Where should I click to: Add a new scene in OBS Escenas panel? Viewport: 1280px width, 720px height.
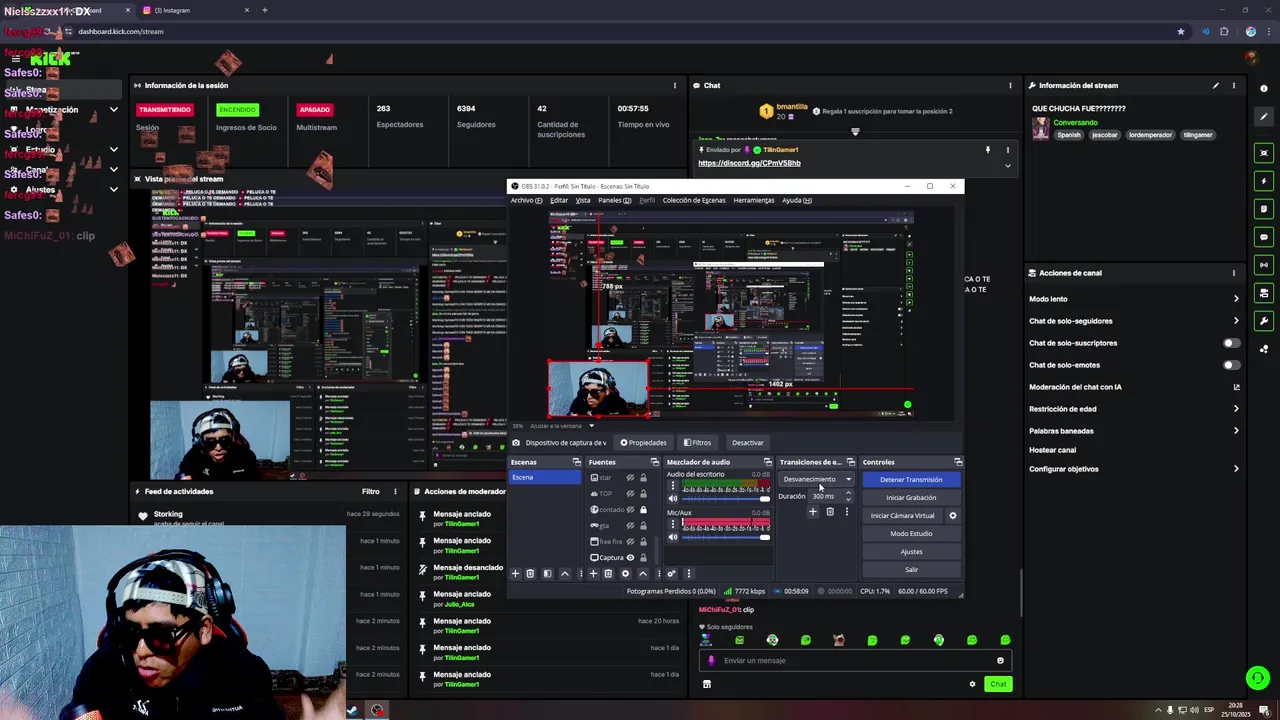pos(515,574)
